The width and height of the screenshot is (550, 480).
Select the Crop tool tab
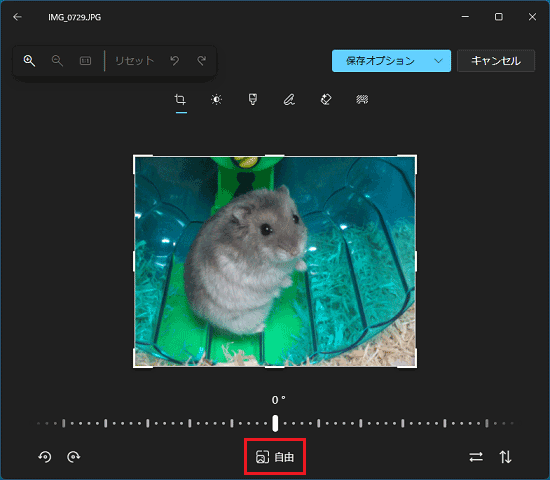(x=180, y=100)
